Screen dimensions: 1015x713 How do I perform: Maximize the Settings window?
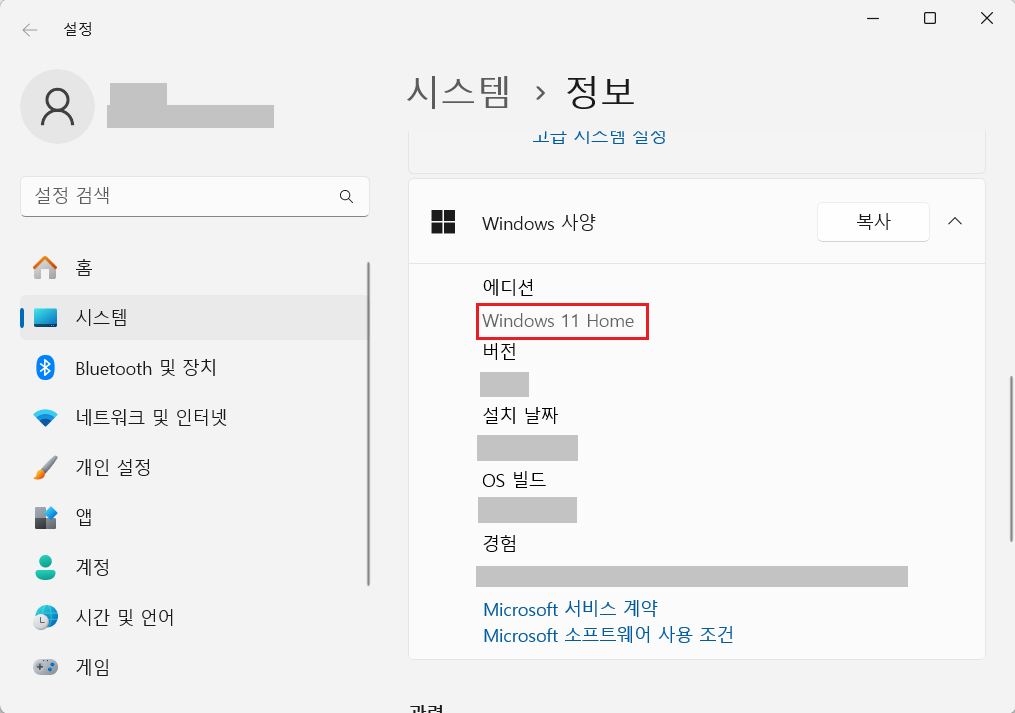tap(930, 18)
